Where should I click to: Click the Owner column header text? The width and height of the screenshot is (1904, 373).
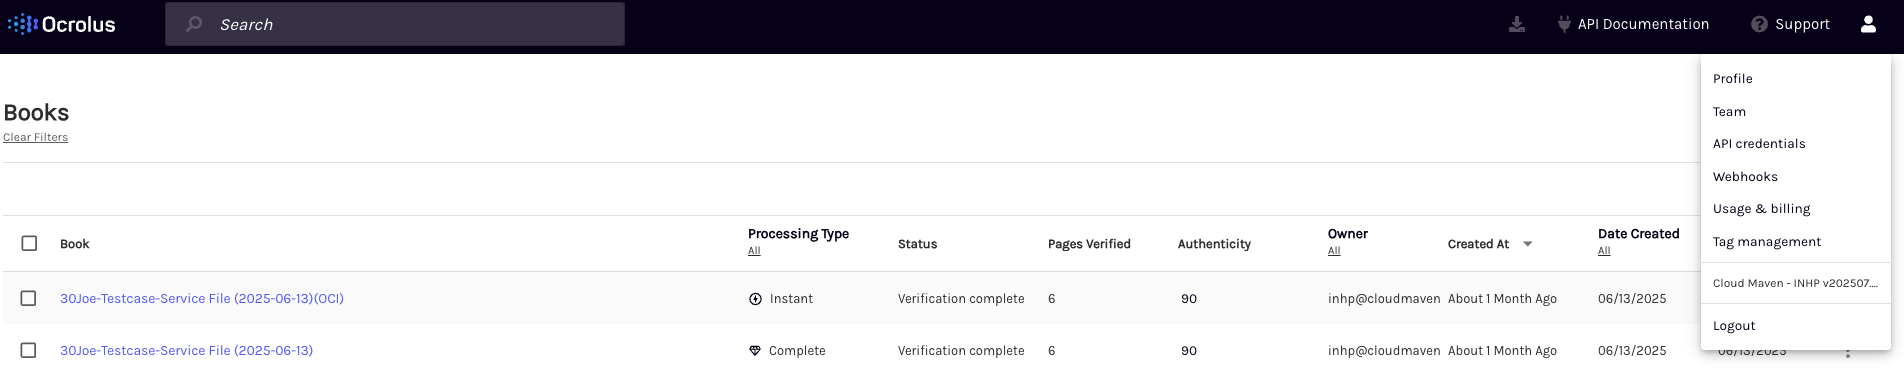(x=1348, y=234)
